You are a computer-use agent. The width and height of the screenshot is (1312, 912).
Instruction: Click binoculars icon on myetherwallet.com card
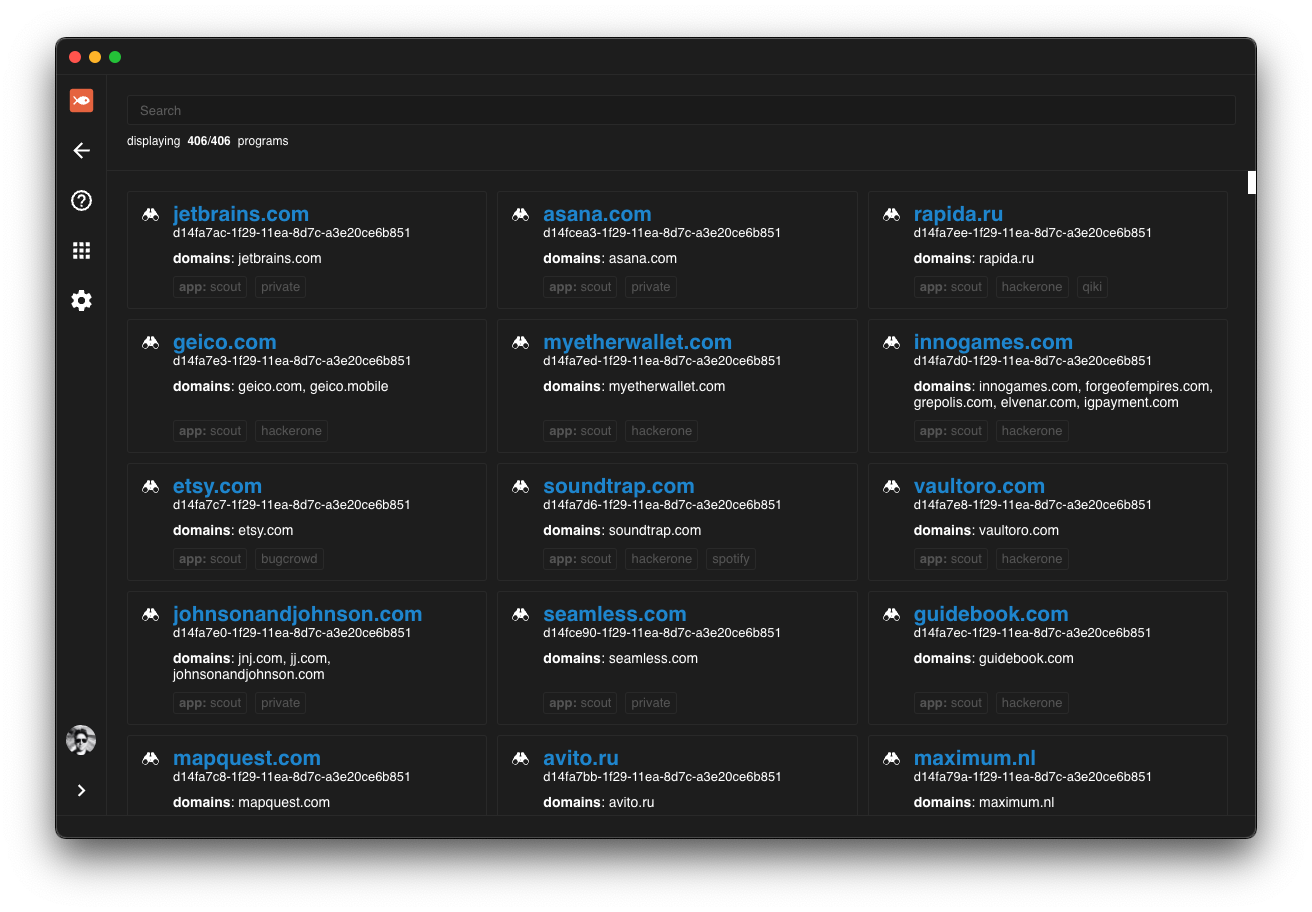(x=520, y=342)
